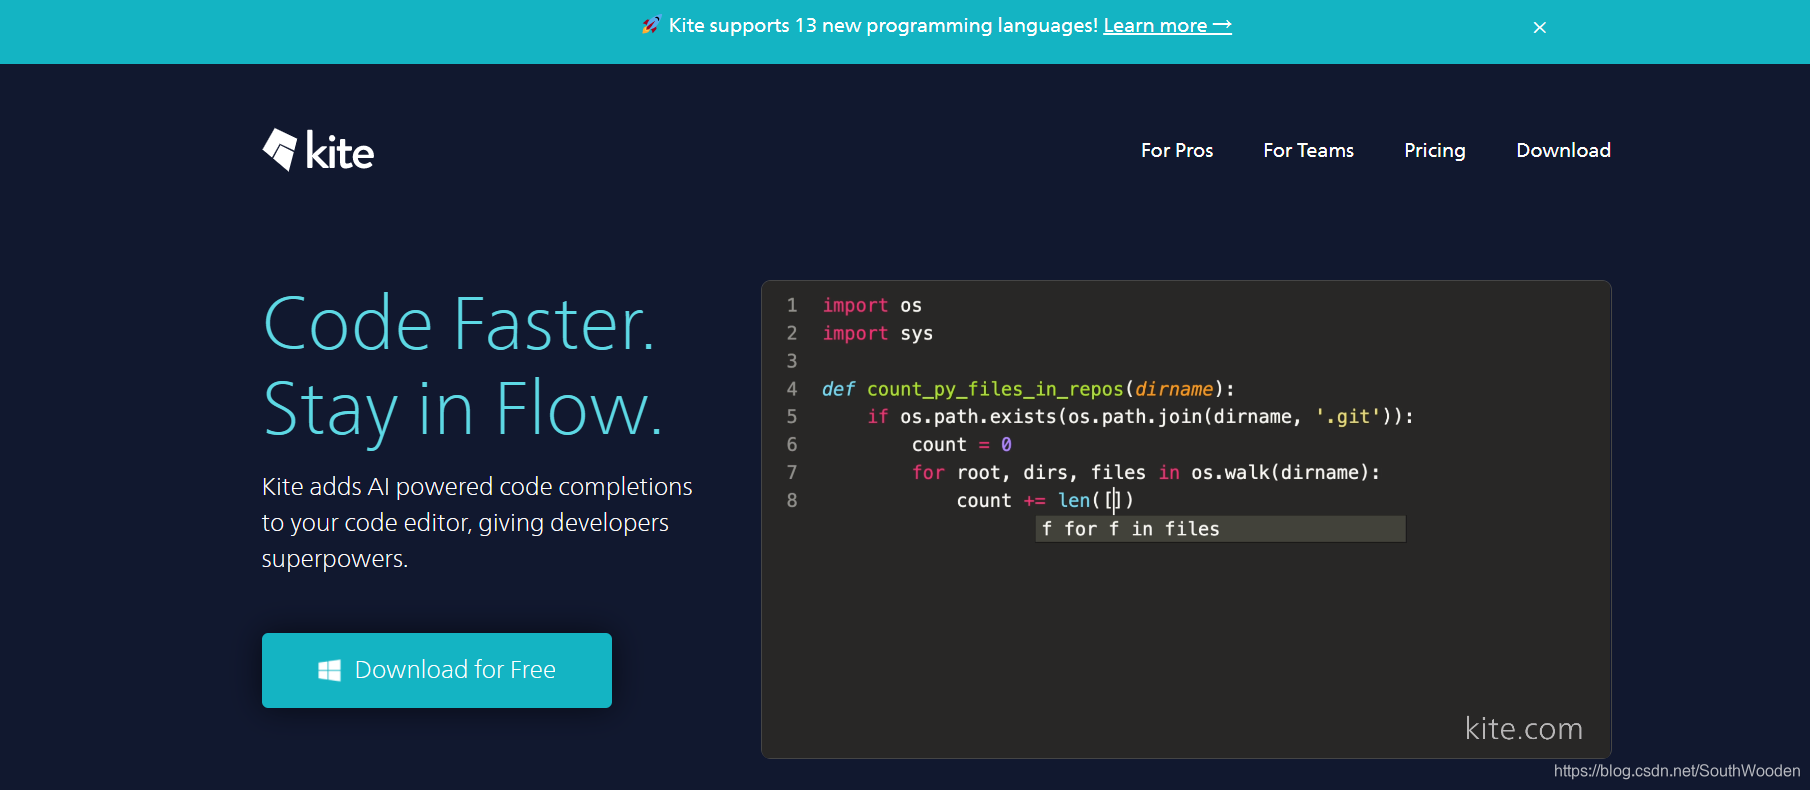Open the For Teams menu item
Viewport: 1810px width, 790px height.
point(1308,150)
